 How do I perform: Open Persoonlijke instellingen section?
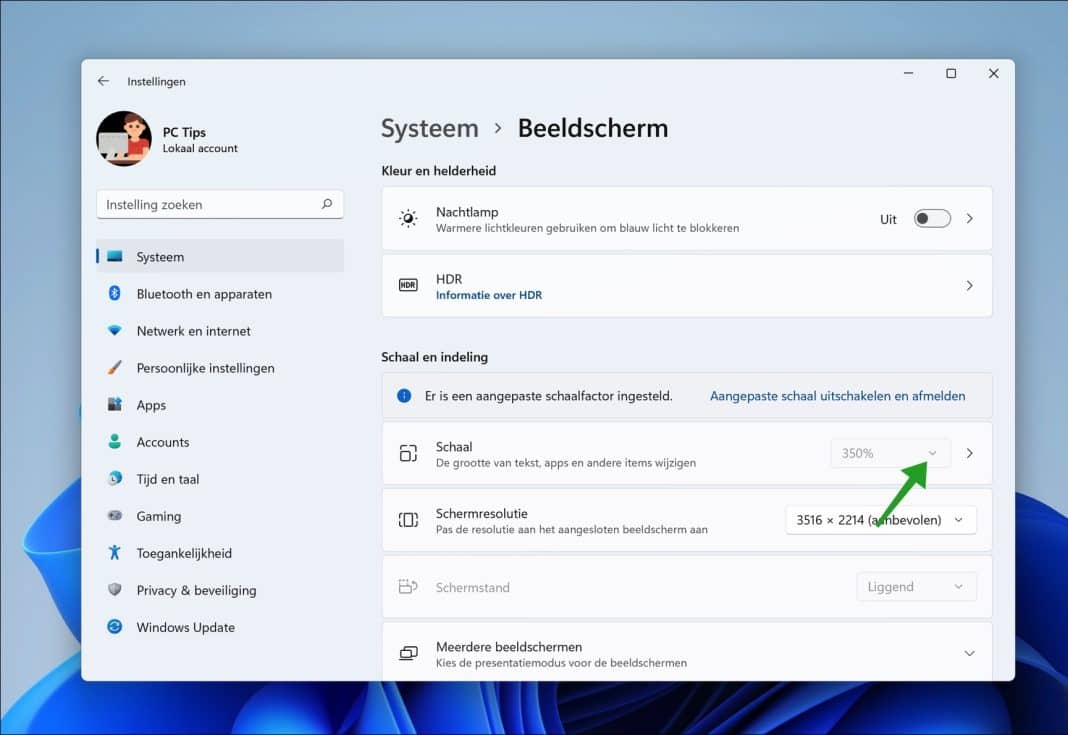click(x=205, y=367)
